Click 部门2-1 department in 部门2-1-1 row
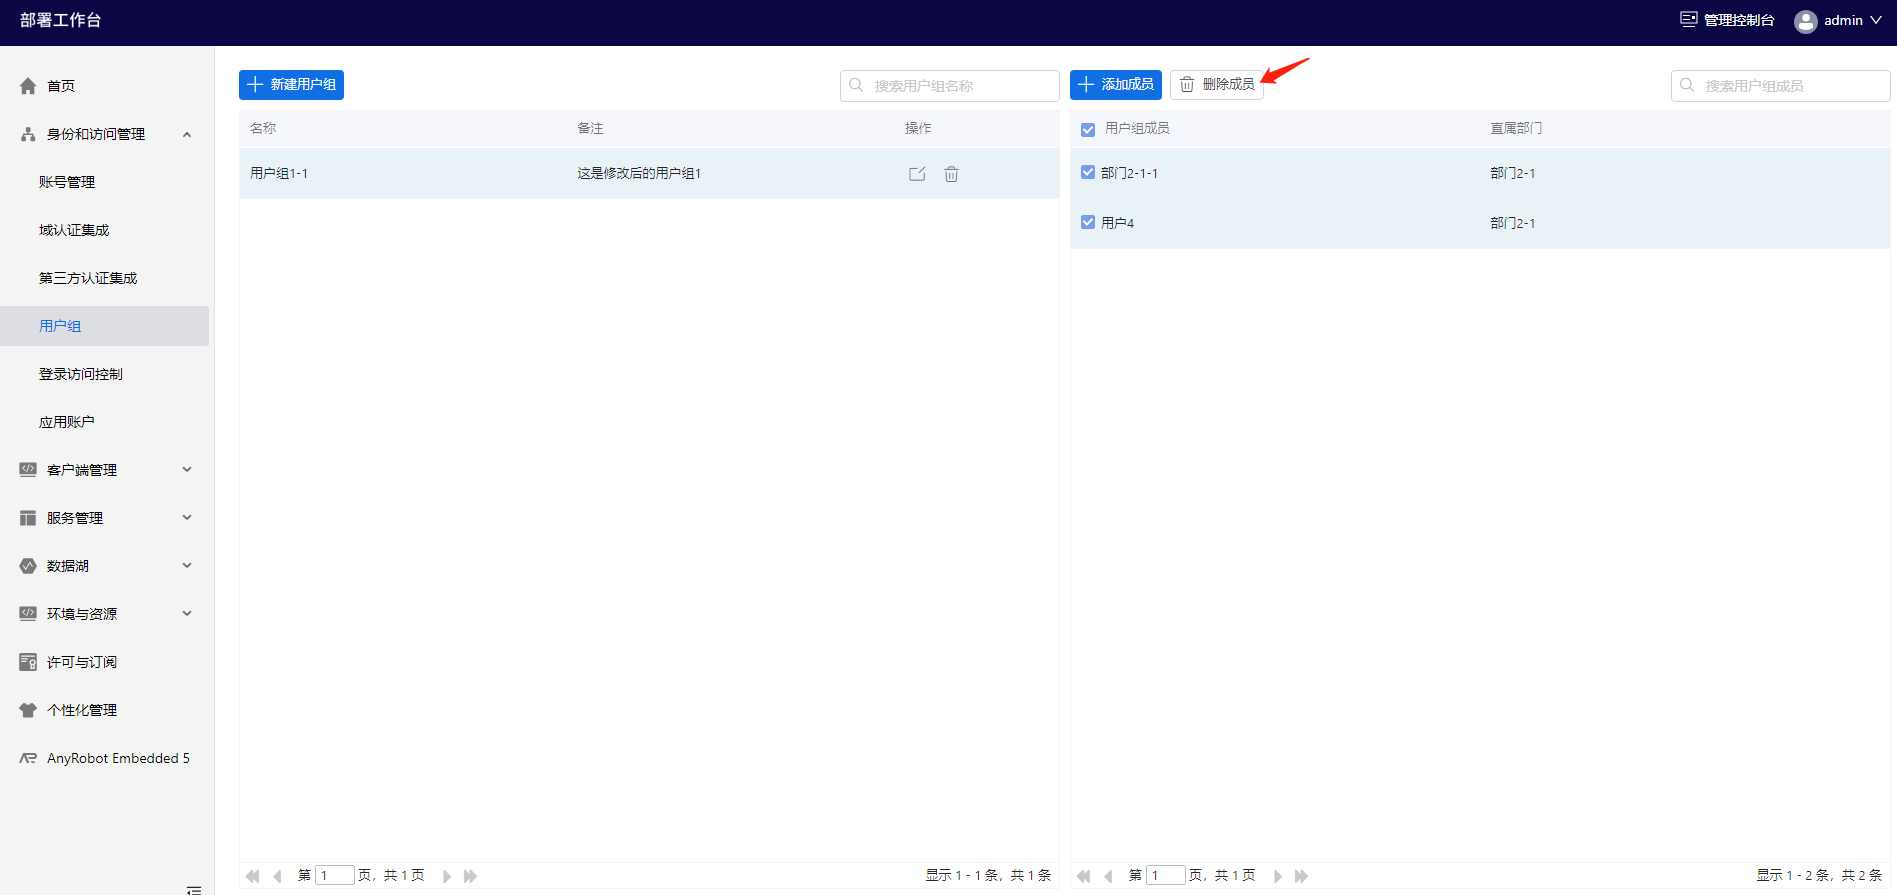The width and height of the screenshot is (1897, 895). [1513, 174]
